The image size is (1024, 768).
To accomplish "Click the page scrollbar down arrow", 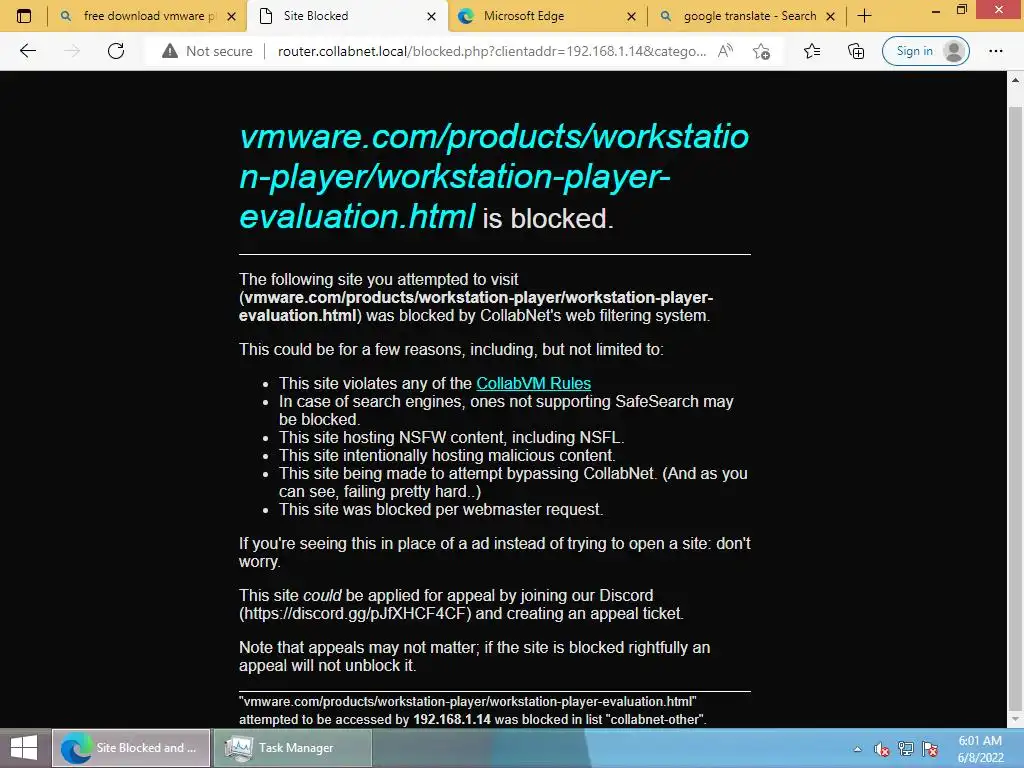I will [x=1016, y=720].
